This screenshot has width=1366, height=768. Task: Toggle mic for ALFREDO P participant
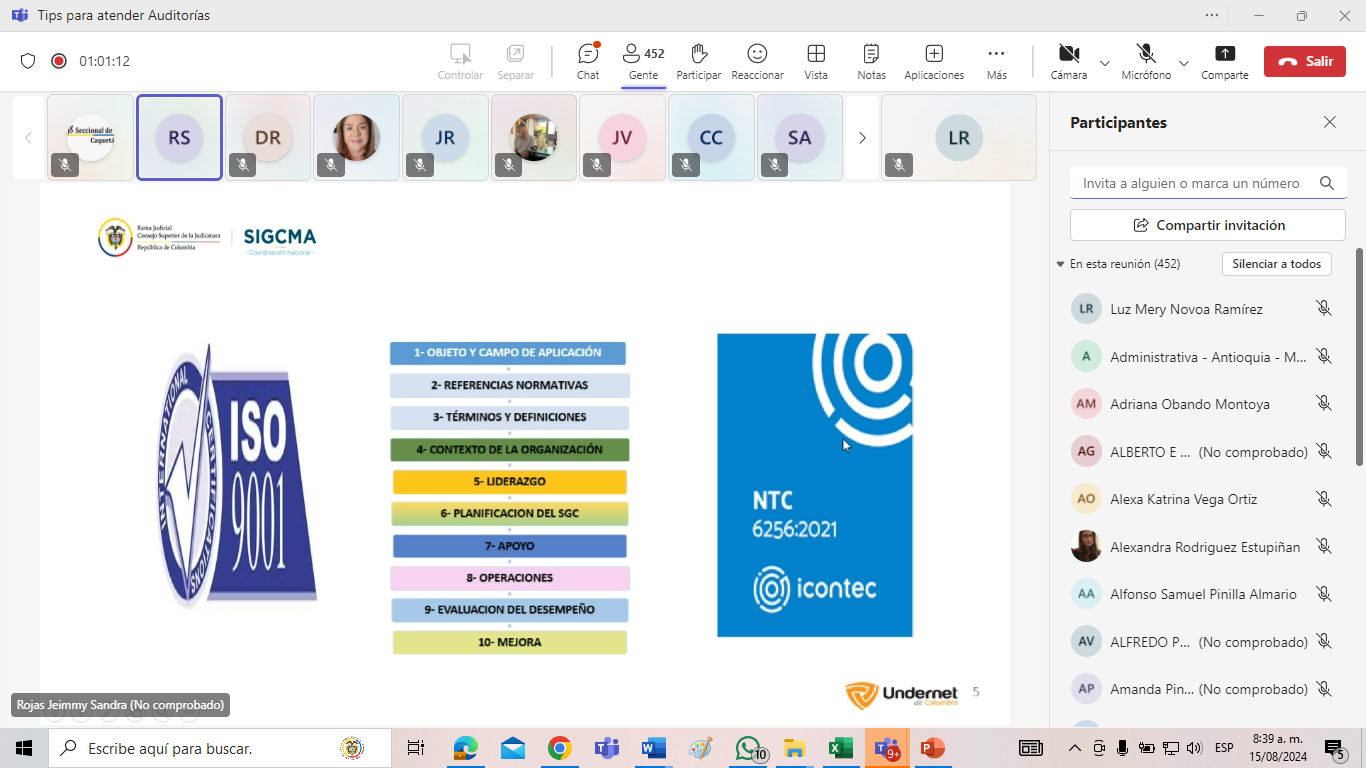[1324, 642]
